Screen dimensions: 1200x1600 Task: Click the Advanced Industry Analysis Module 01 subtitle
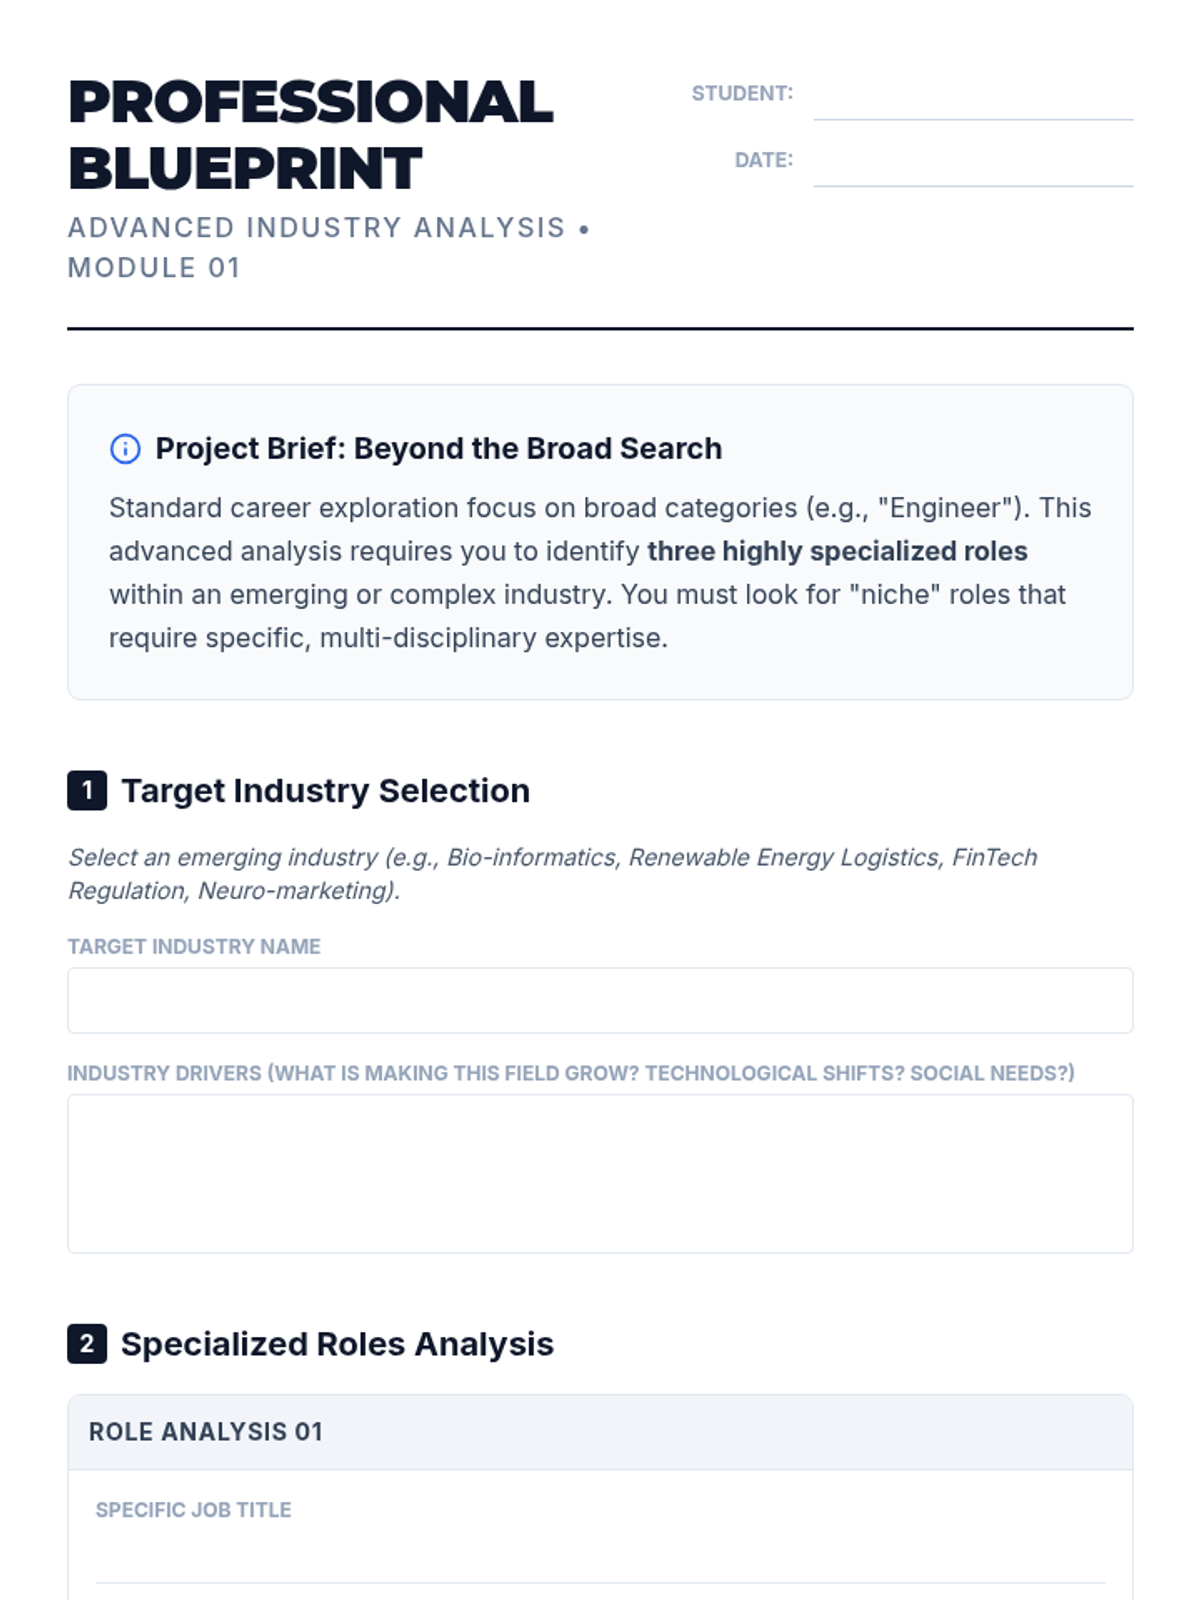pyautogui.click(x=328, y=248)
